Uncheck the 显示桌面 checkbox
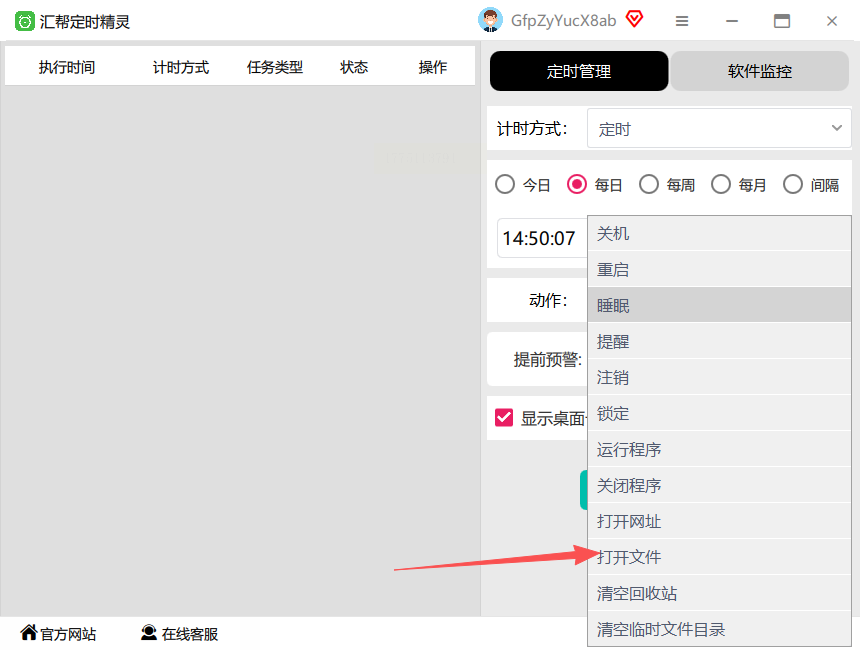This screenshot has height=650, width=860. click(504, 417)
